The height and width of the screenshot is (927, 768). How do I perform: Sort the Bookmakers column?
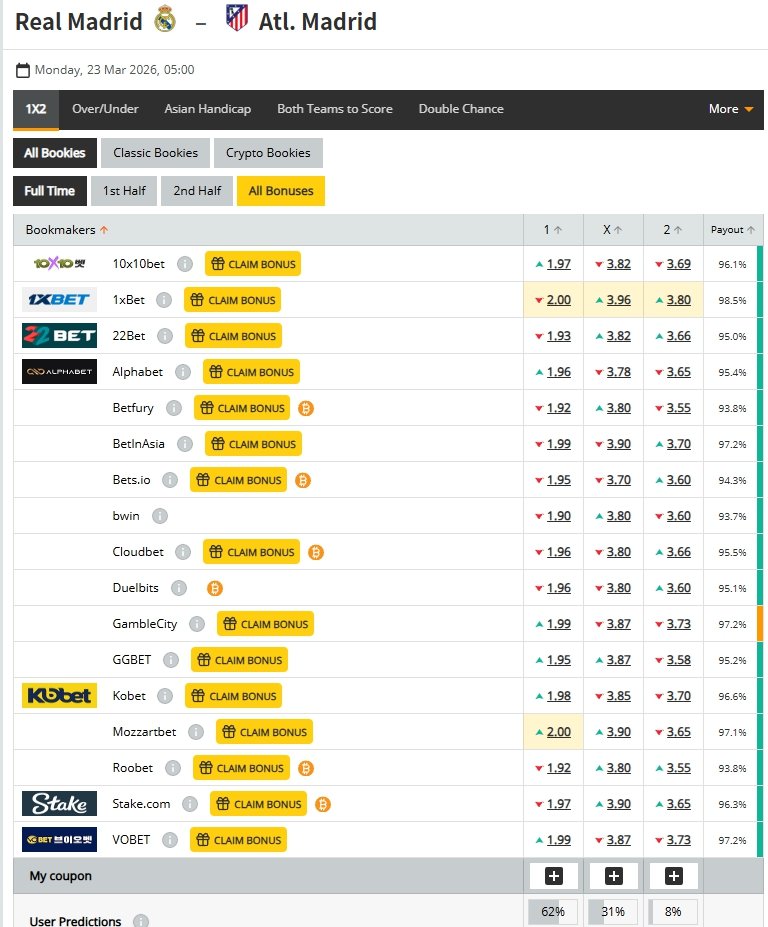tap(67, 230)
